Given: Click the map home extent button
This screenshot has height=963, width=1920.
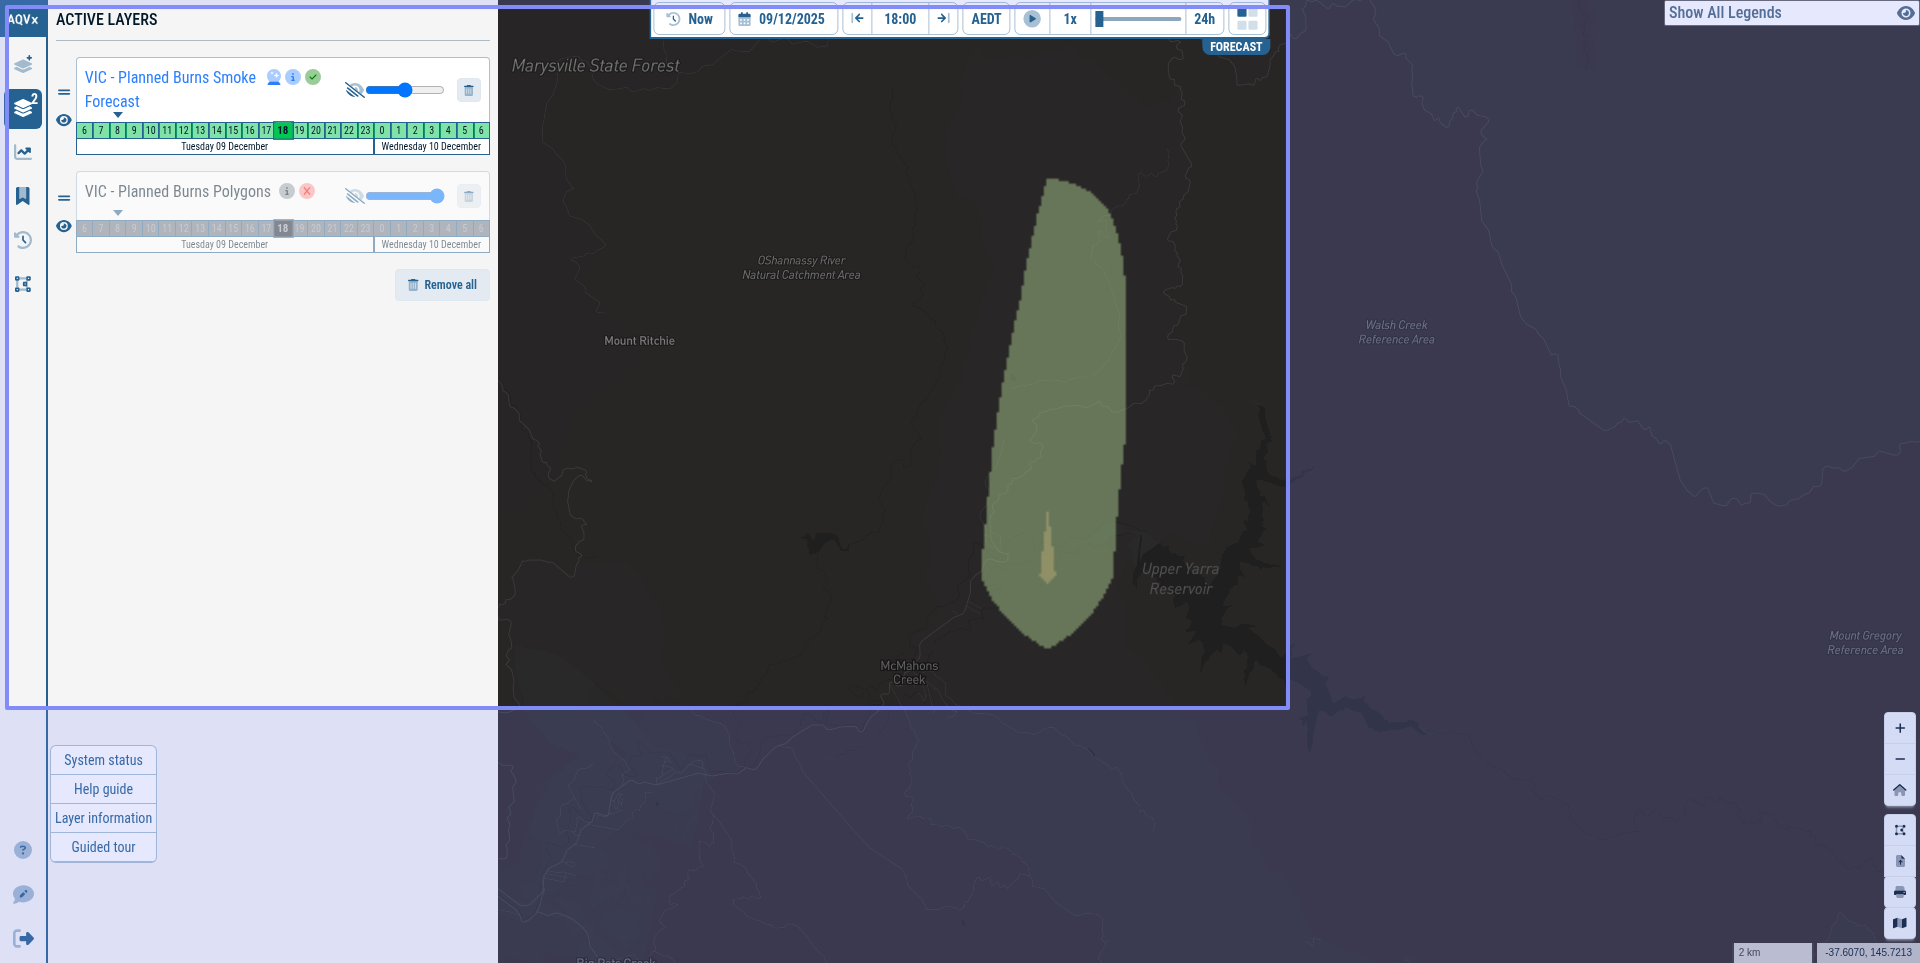Looking at the screenshot, I should (1900, 790).
